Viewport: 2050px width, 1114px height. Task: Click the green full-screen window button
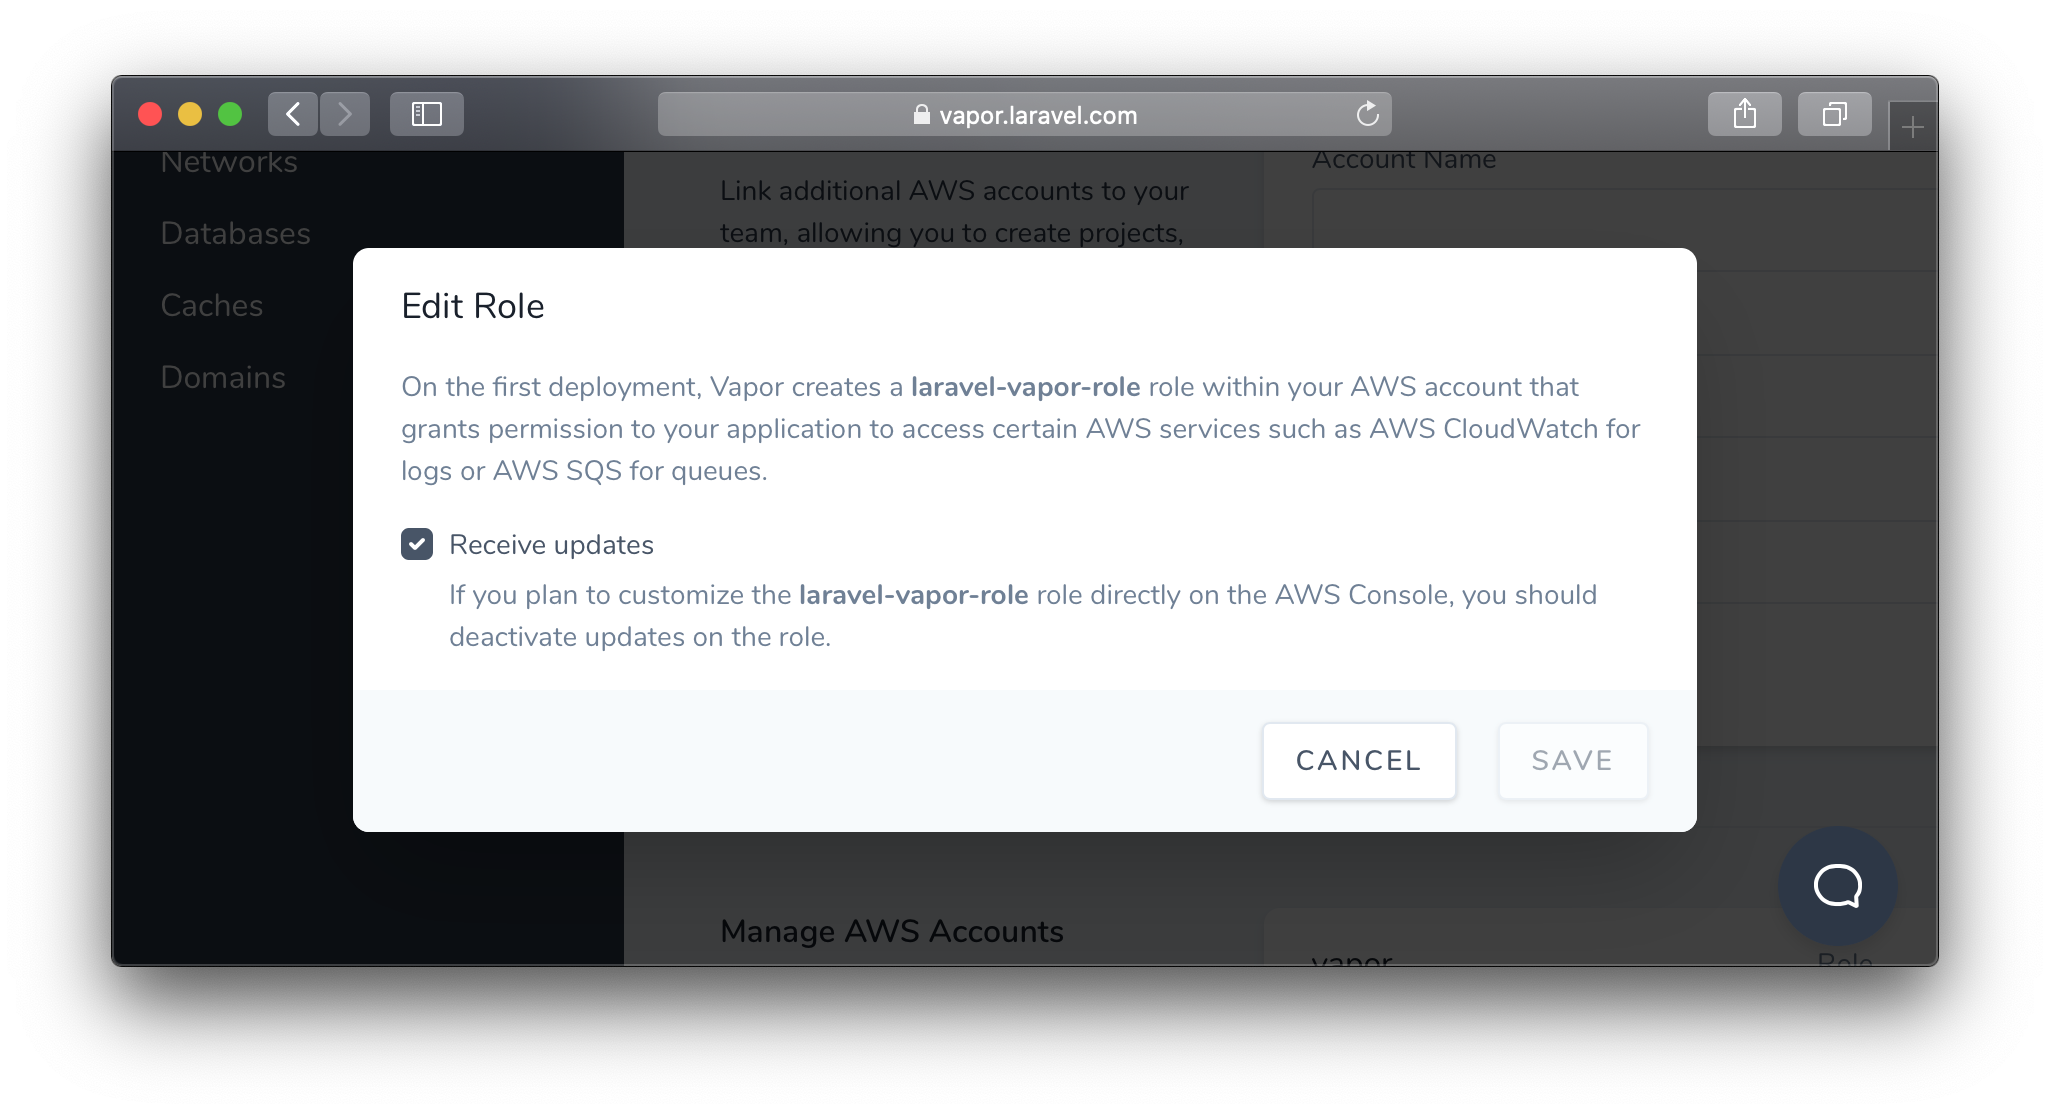point(230,114)
